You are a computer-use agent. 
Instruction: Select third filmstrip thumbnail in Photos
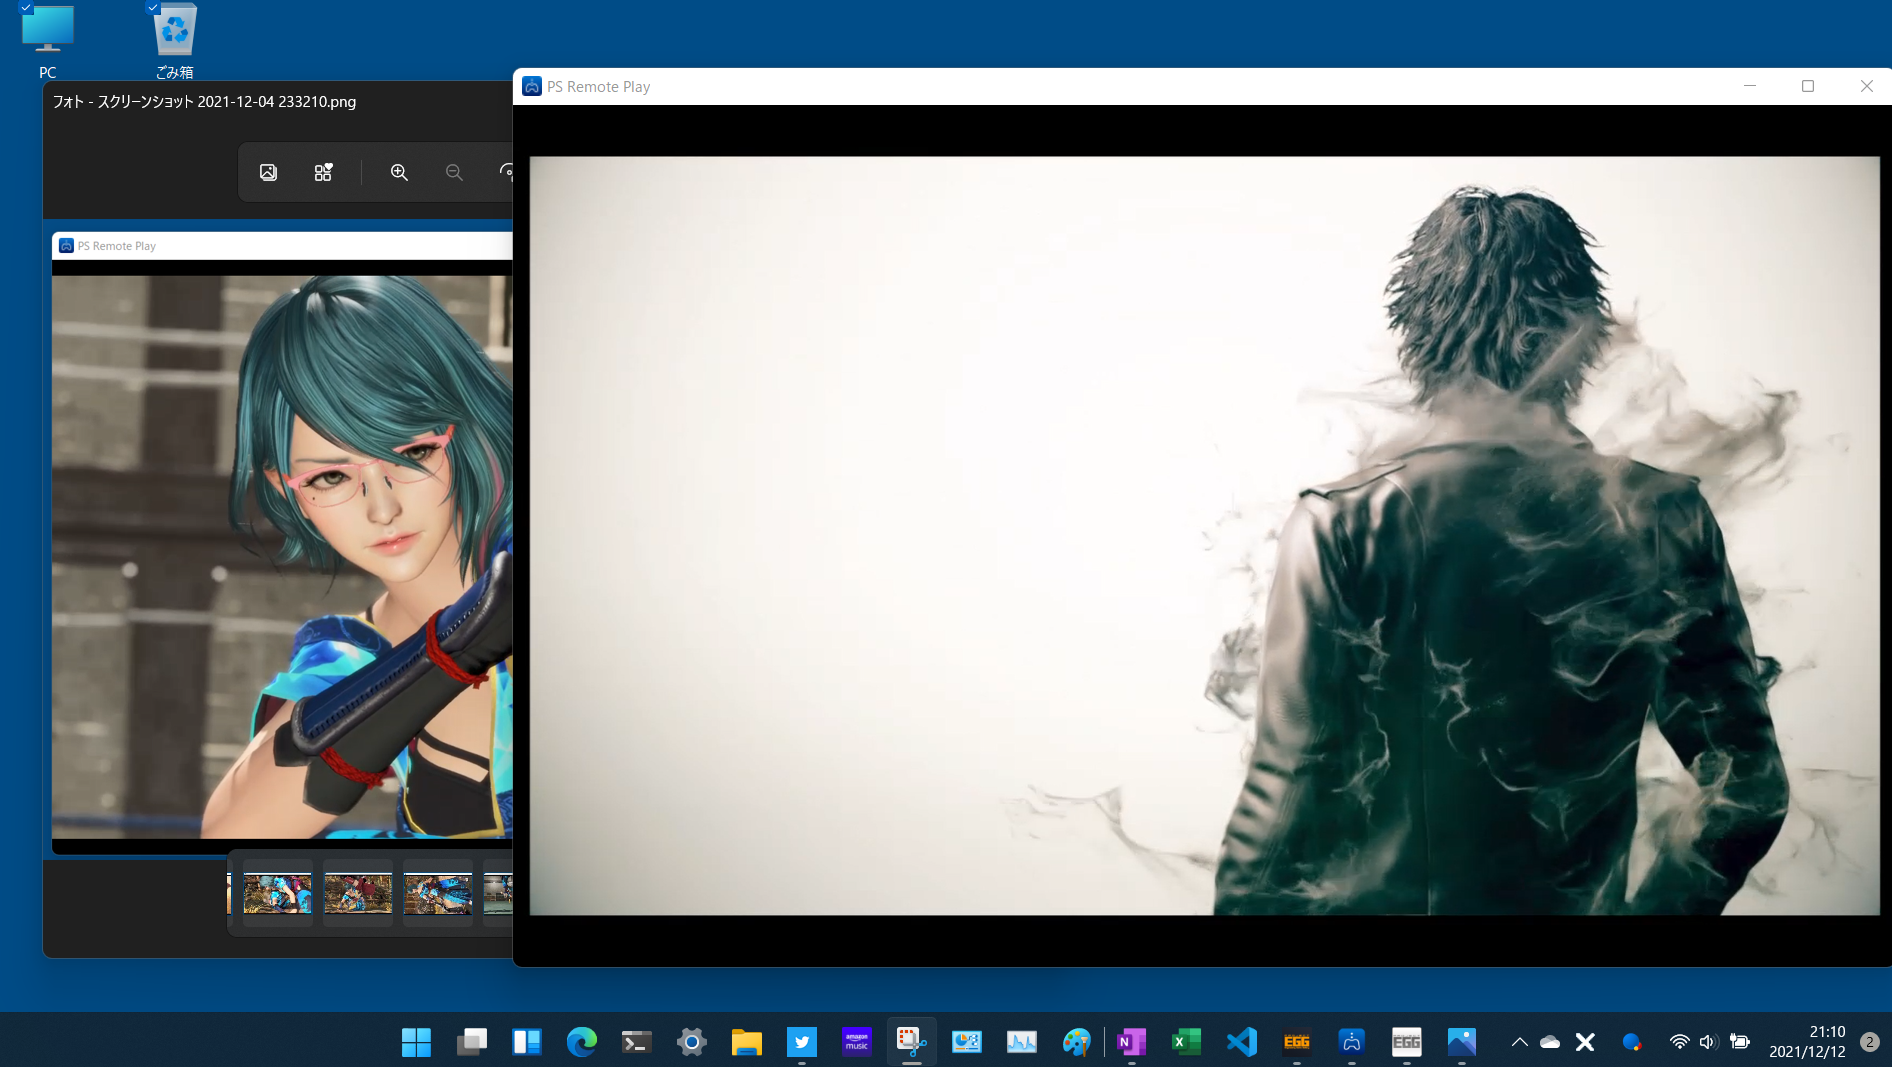[x=438, y=893]
